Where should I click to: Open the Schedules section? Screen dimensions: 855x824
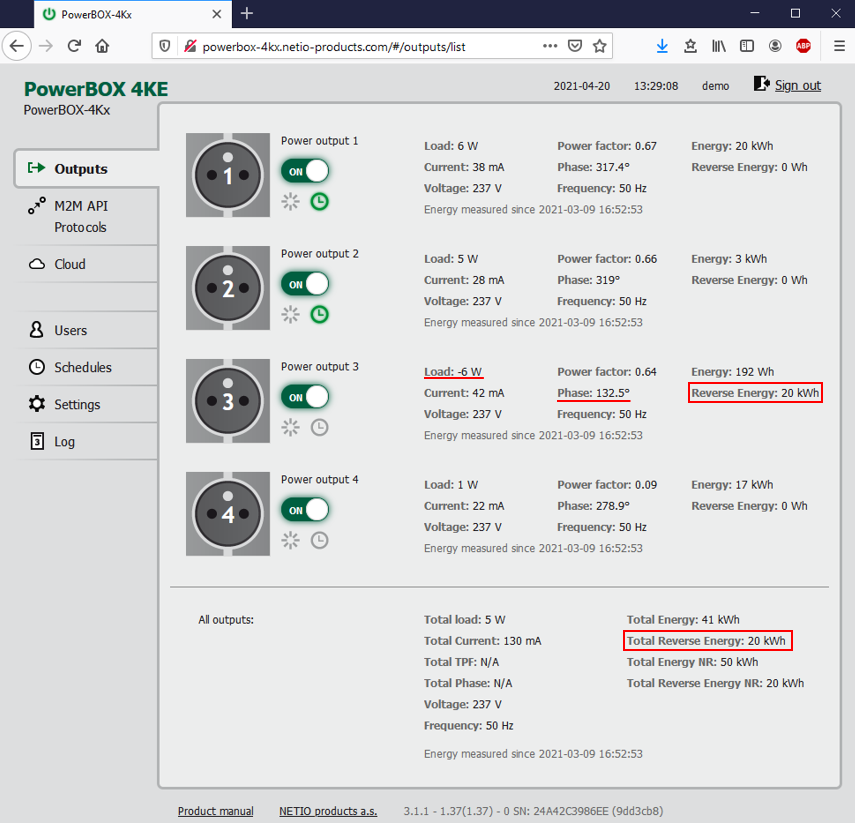pos(87,368)
